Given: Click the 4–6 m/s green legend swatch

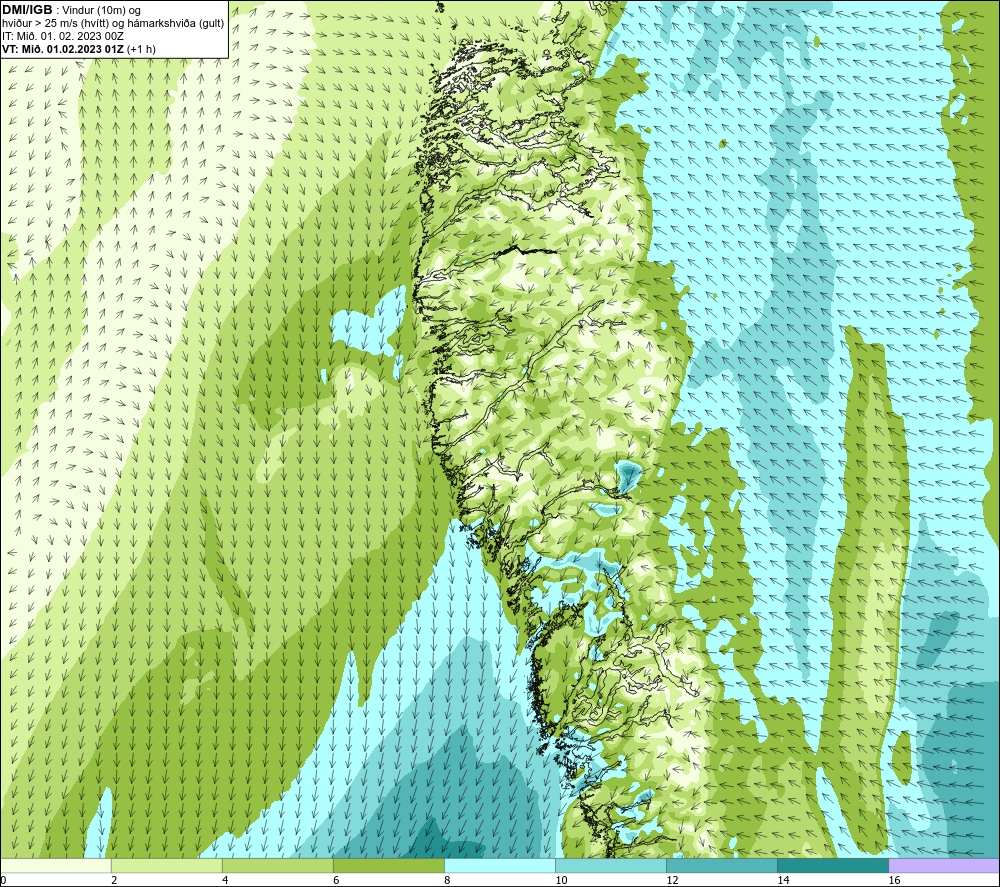Looking at the screenshot, I should pyautogui.click(x=278, y=865).
